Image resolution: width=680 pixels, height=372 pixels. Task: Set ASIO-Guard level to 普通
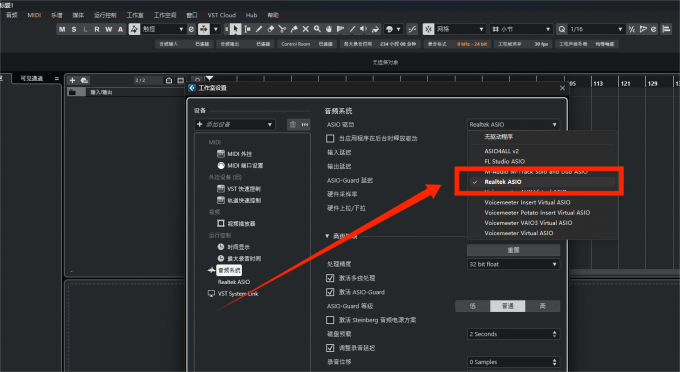507,306
